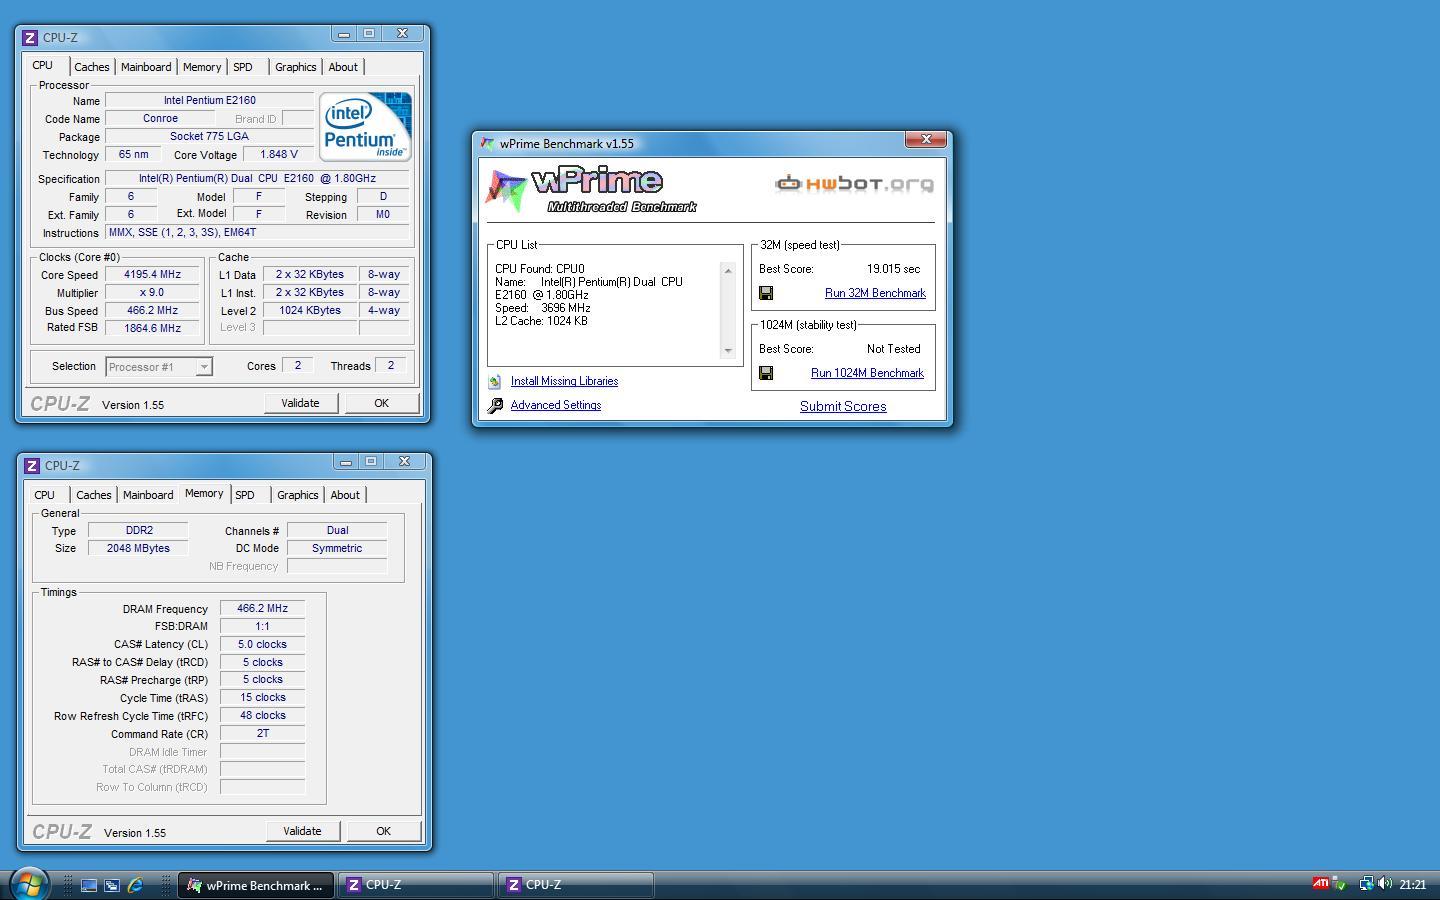Launch Internet Explorer from quick launch
This screenshot has height=900, width=1440.
pyautogui.click(x=135, y=885)
